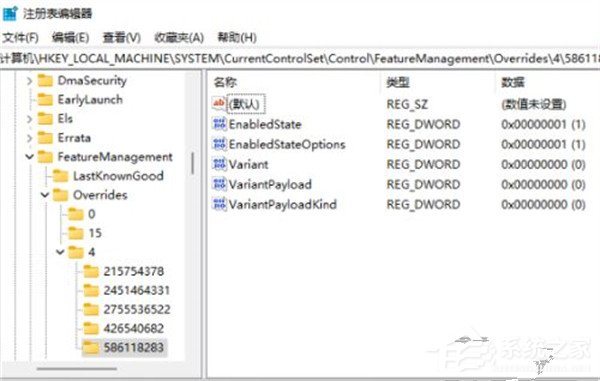Select the EarlyLaunch tree label
This screenshot has height=381, width=600.
click(90, 100)
